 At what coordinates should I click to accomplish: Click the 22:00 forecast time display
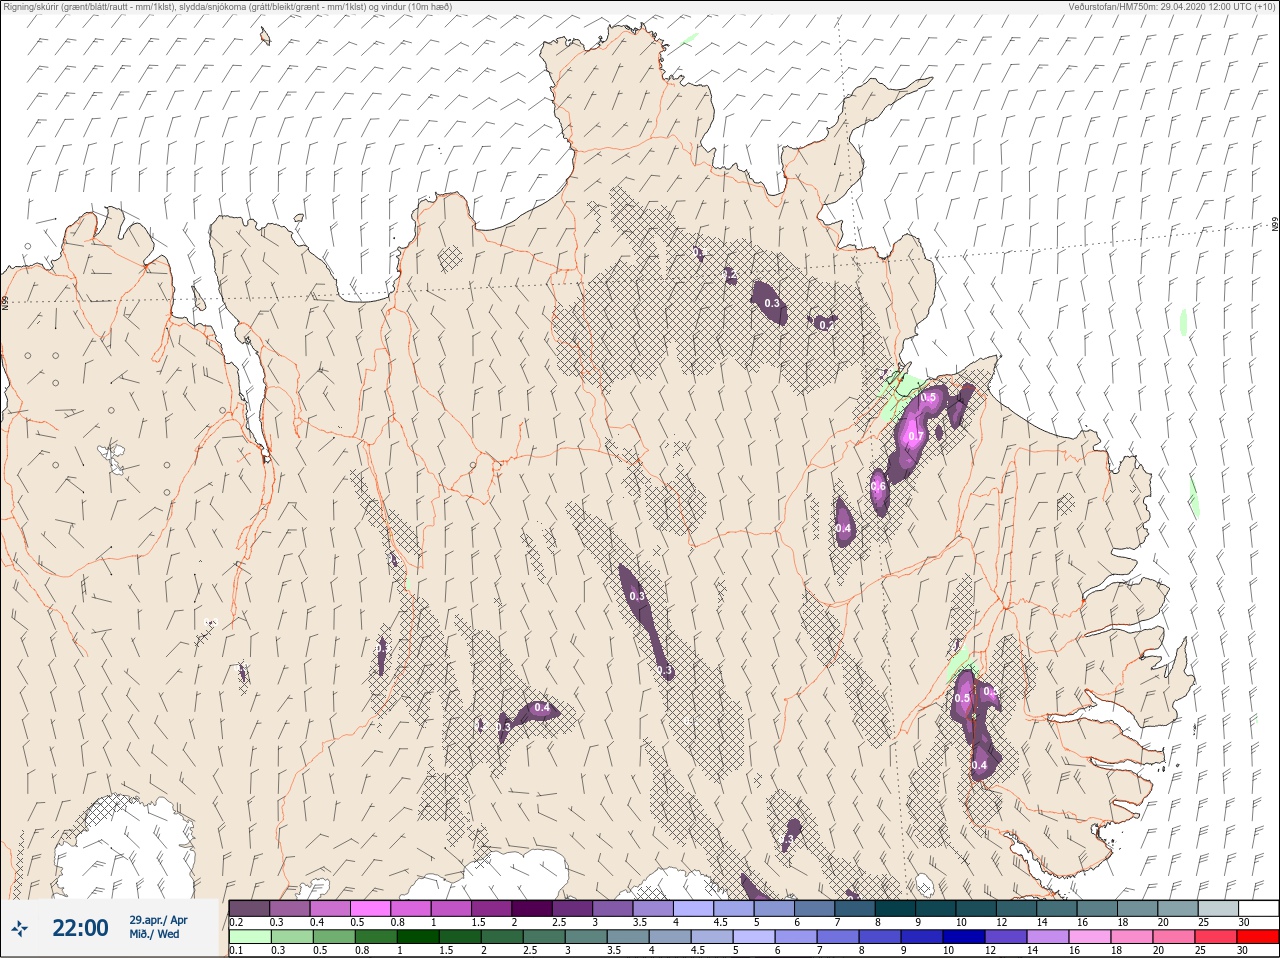(80, 928)
